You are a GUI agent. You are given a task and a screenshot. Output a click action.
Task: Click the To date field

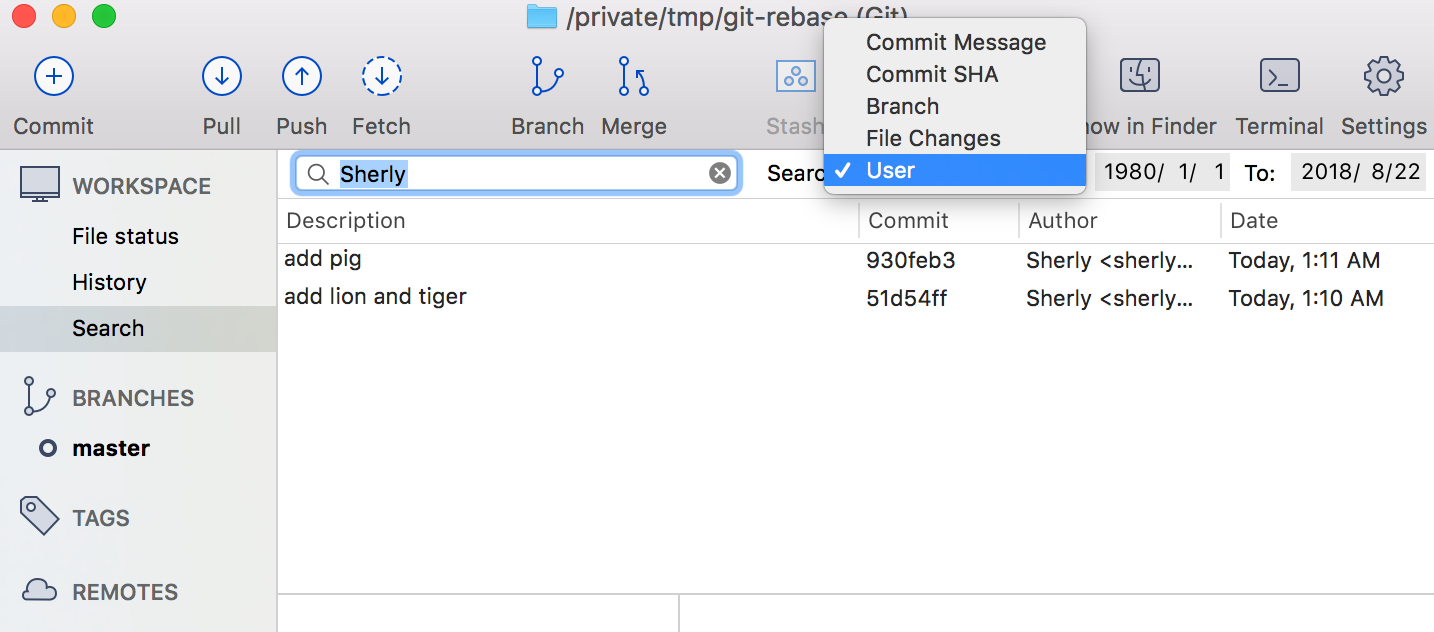(x=1360, y=172)
